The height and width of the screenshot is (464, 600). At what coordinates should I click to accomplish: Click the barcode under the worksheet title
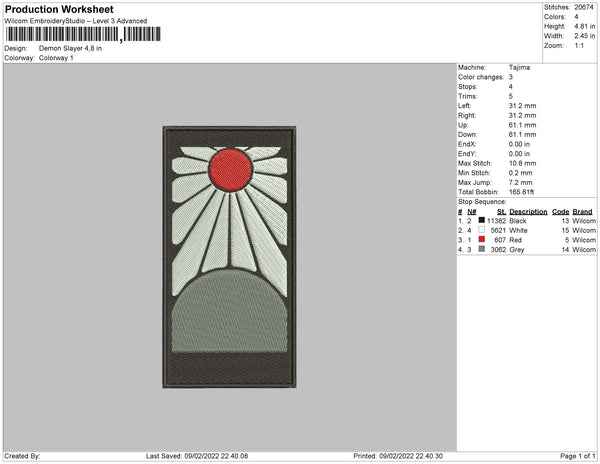[x=83, y=34]
